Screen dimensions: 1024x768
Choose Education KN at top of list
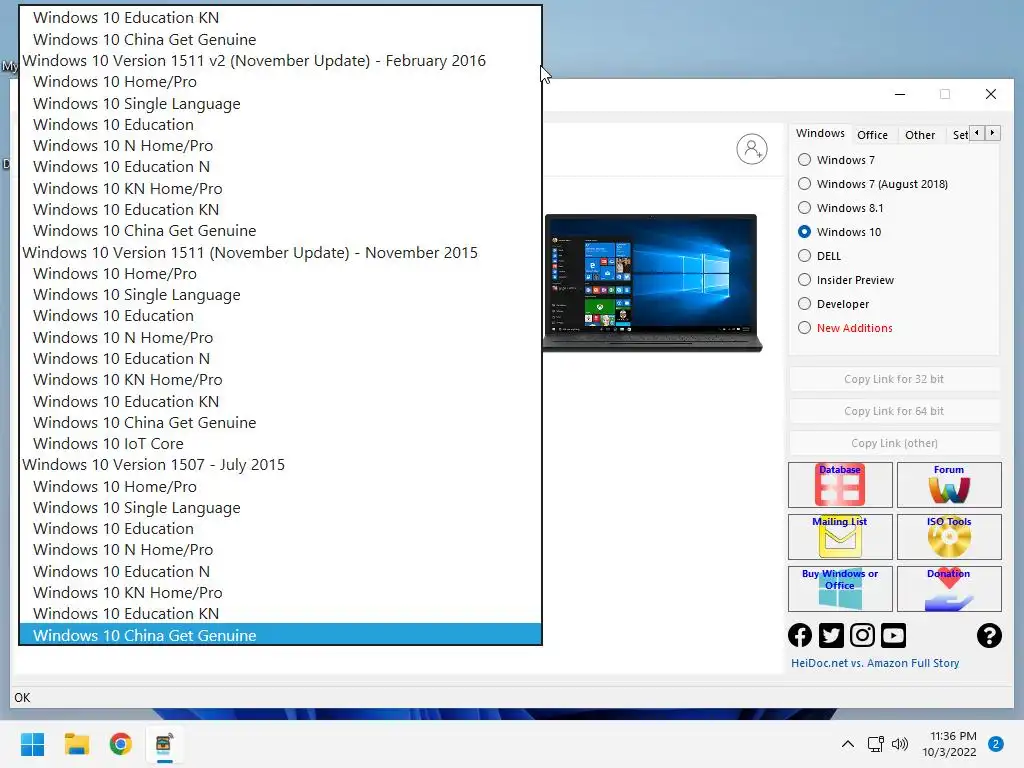[x=281, y=18]
